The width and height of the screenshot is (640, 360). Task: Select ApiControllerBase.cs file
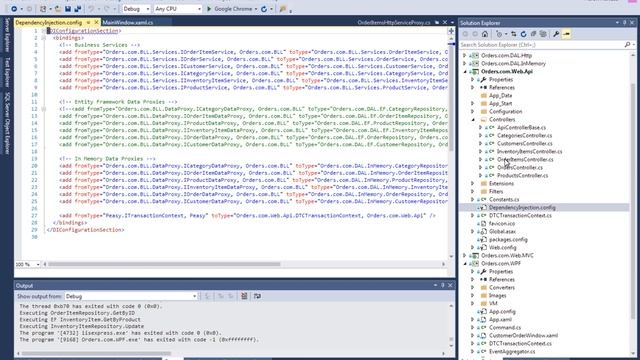pyautogui.click(x=521, y=127)
